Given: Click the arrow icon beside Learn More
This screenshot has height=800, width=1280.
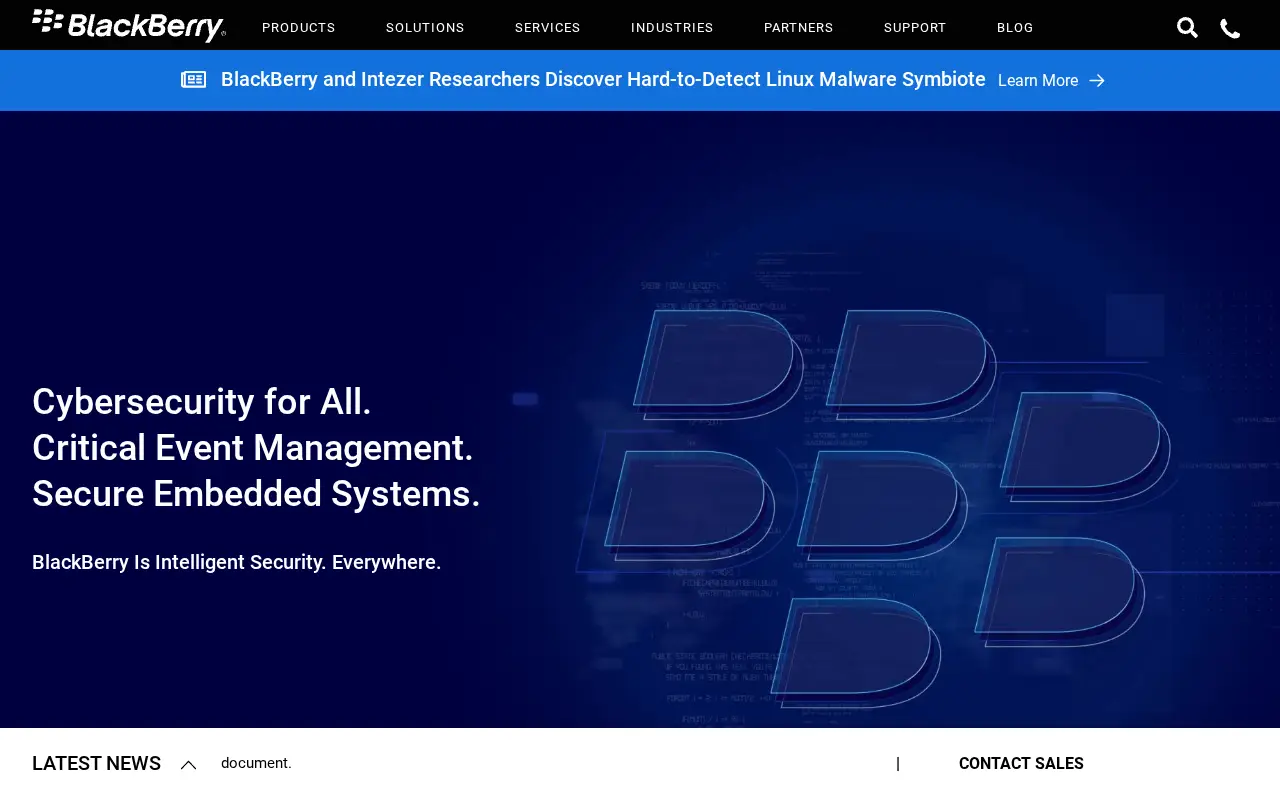Looking at the screenshot, I should 1097,81.
